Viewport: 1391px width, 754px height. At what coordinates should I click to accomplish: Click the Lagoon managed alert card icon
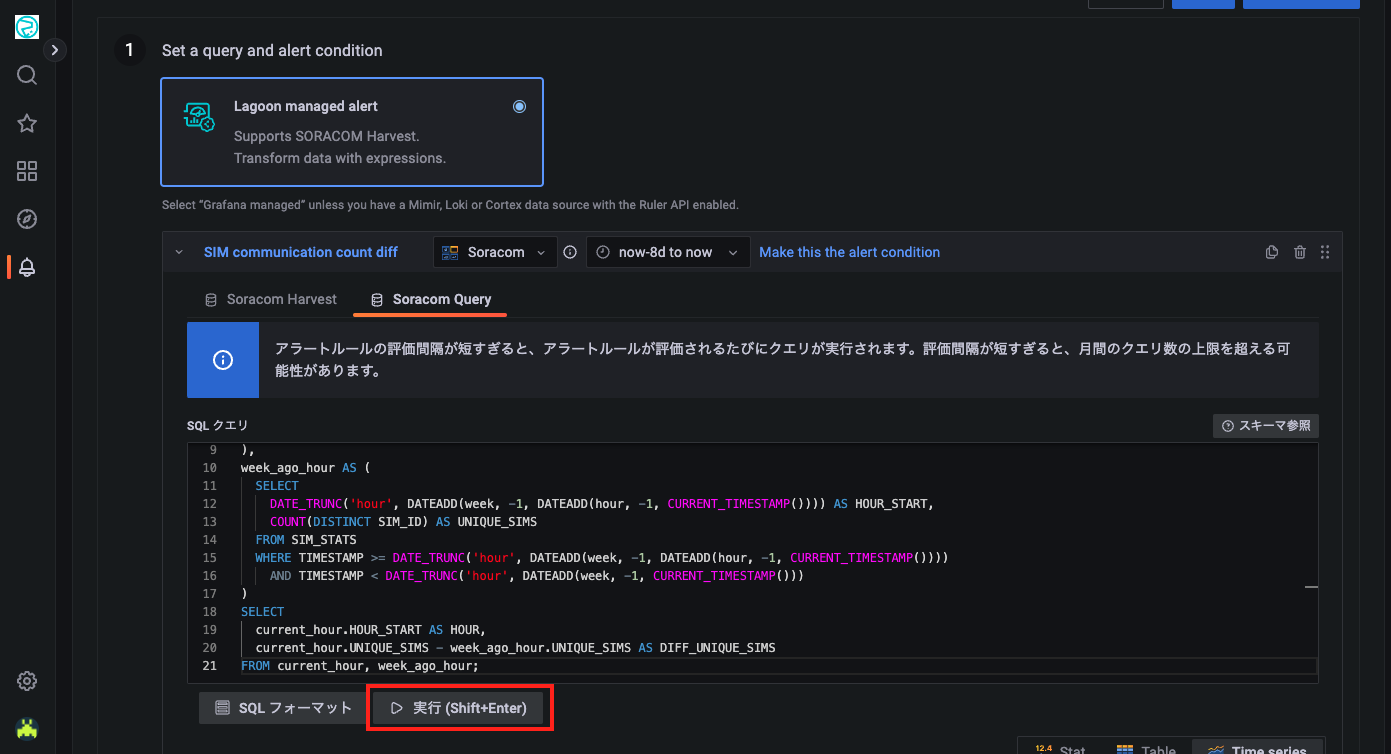[x=198, y=116]
